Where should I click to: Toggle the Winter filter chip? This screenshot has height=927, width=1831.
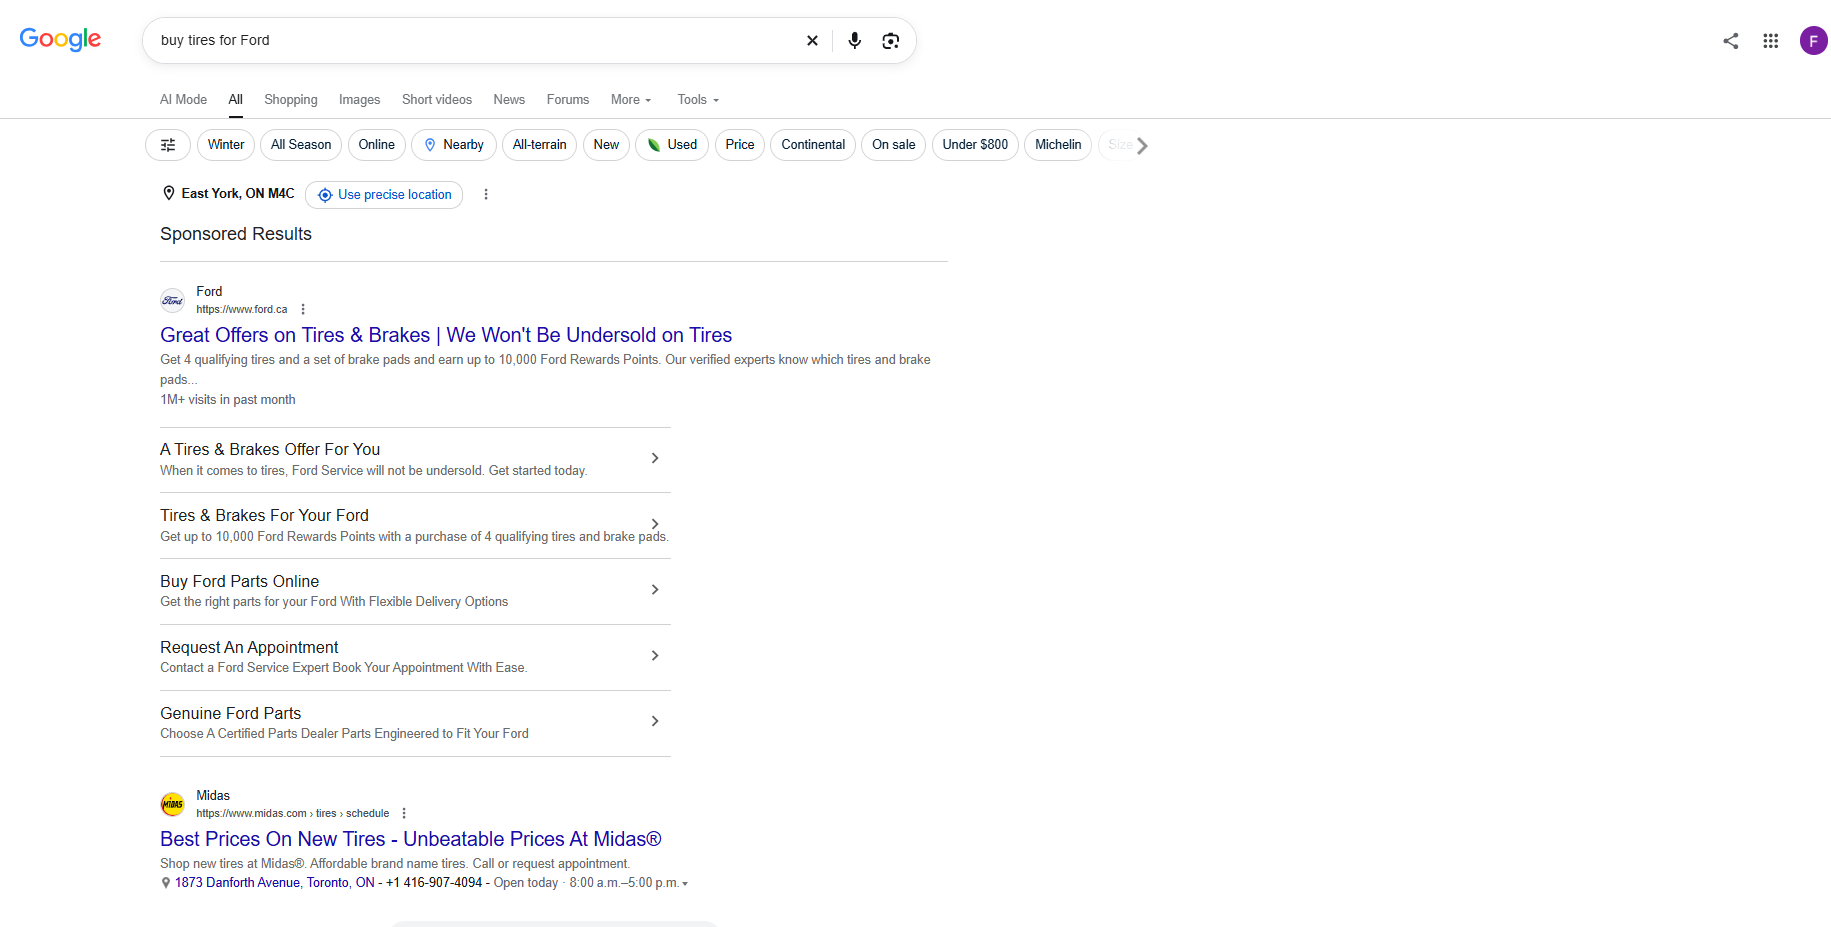[x=226, y=145]
